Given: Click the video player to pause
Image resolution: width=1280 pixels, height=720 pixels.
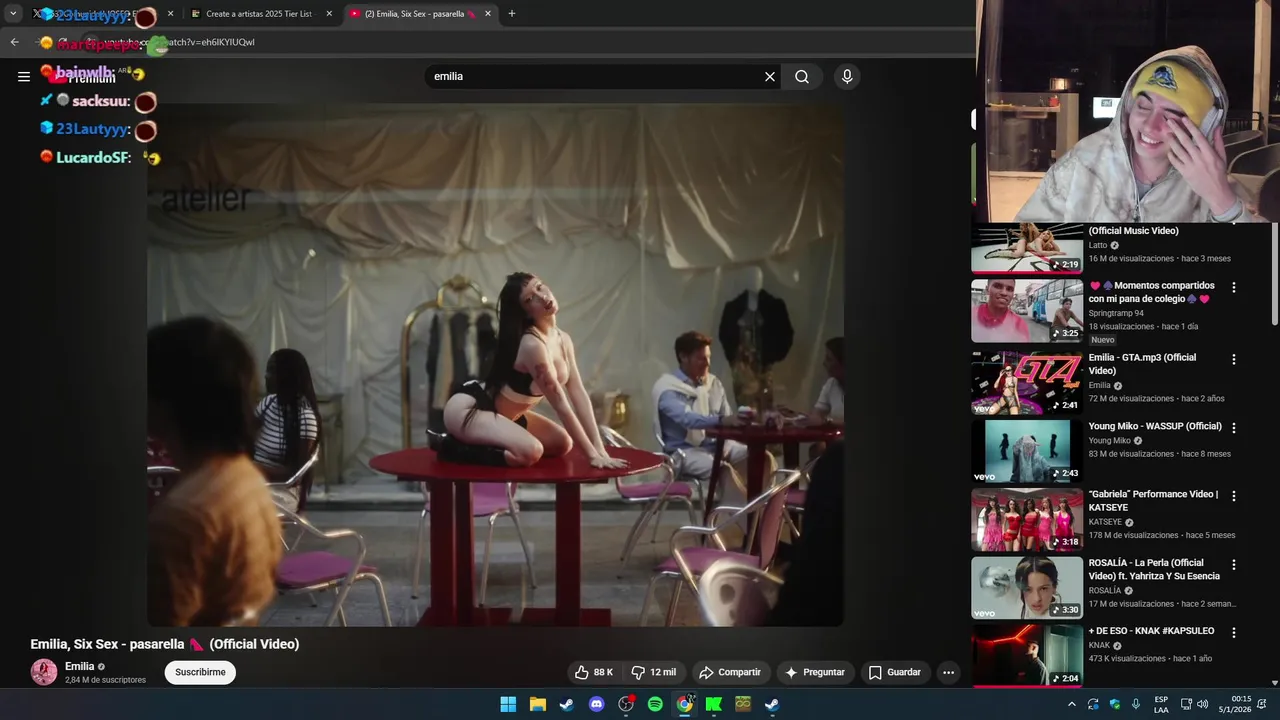Looking at the screenshot, I should [x=495, y=365].
